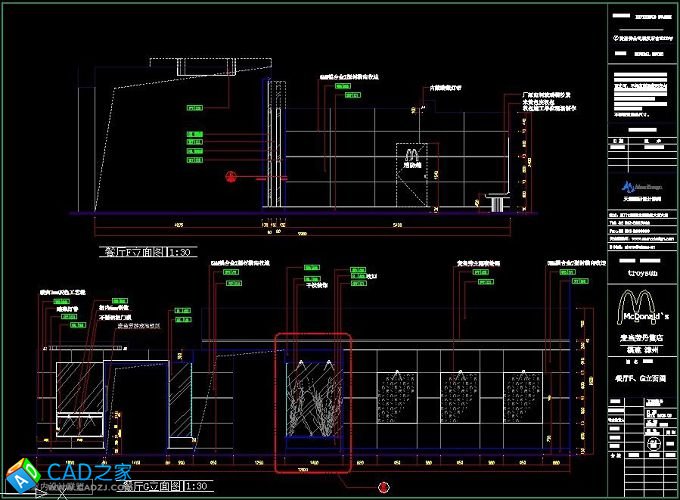
Task: Select the 餐厅G立面图 1:30 drawing title
Action: (168, 486)
